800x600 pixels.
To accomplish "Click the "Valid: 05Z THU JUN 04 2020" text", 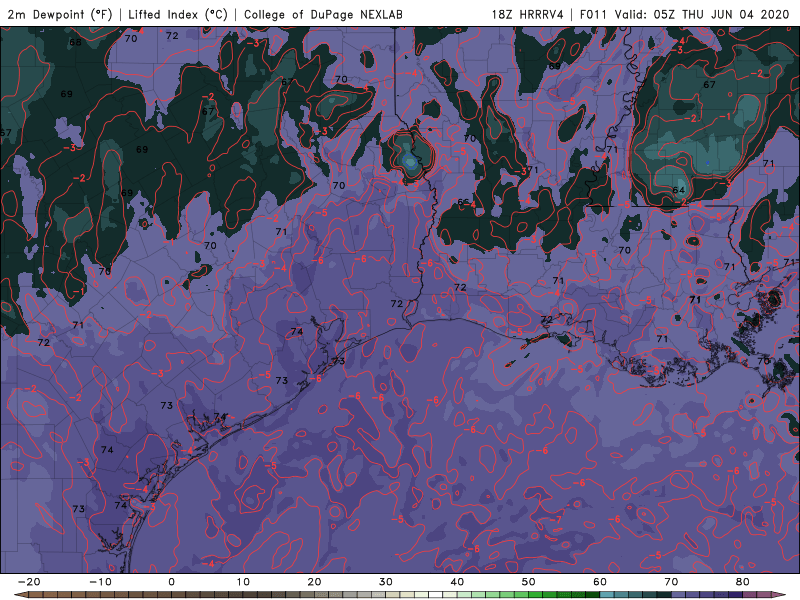I will click(702, 14).
